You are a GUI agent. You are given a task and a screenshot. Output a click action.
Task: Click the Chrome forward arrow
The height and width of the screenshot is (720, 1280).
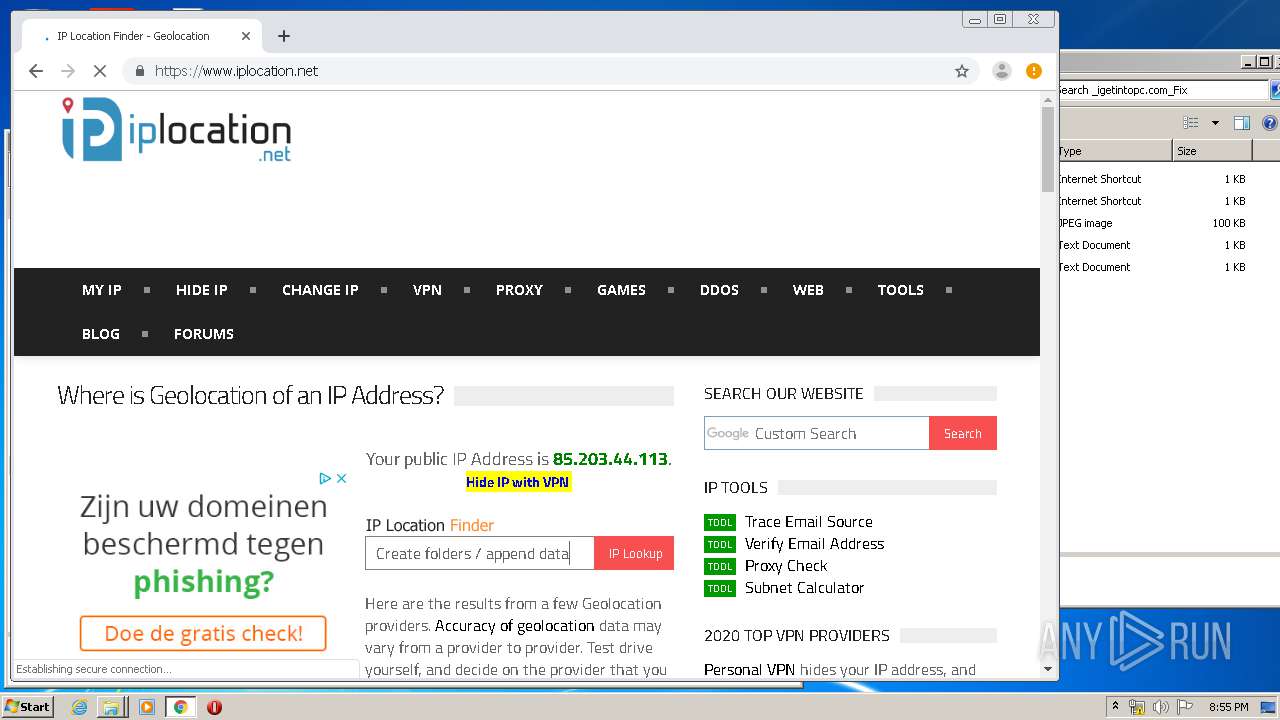tap(68, 71)
